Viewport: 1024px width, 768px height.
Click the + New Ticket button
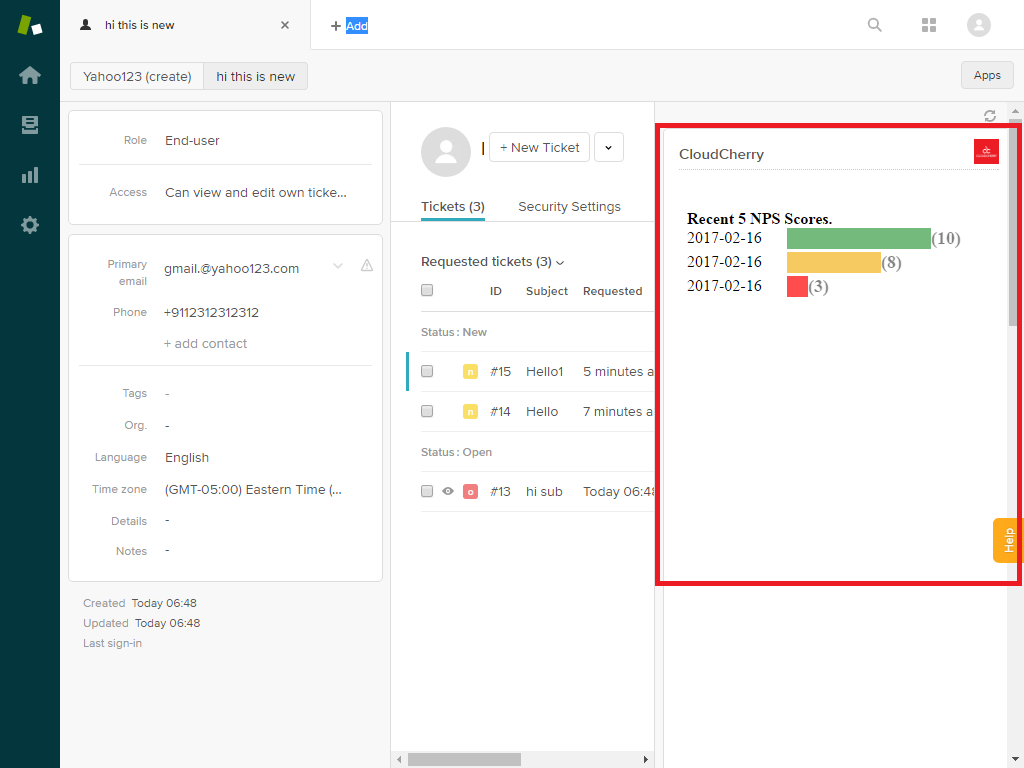[539, 147]
